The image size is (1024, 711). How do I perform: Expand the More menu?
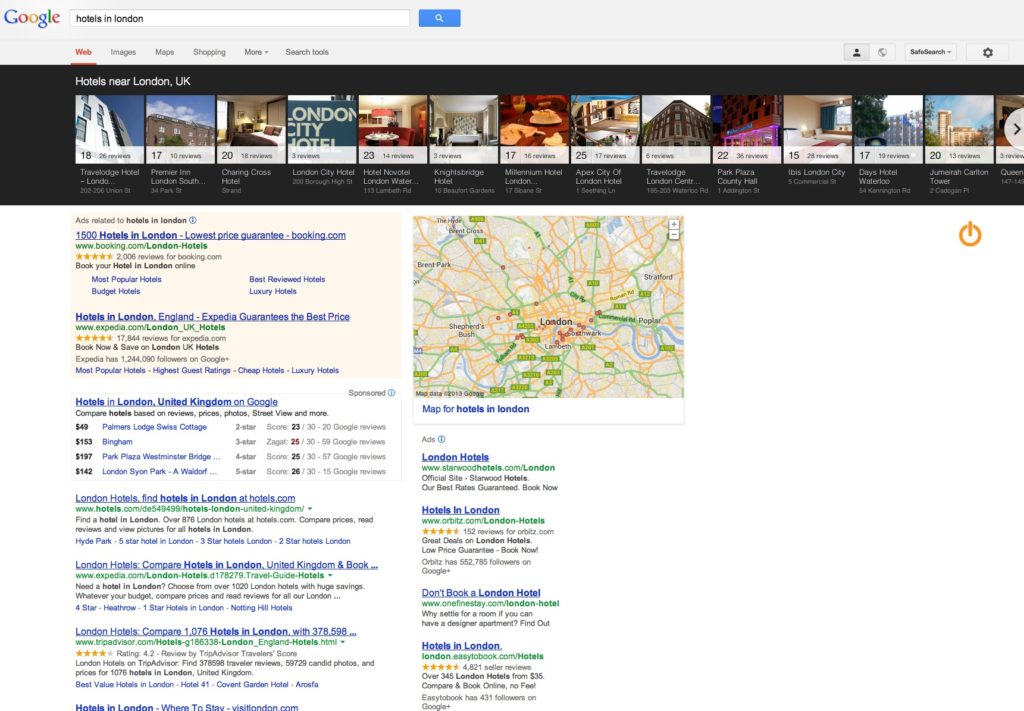pyautogui.click(x=256, y=52)
